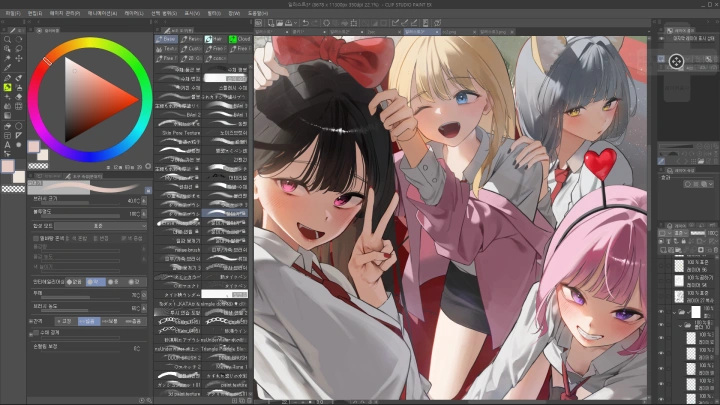Toggle the 밑바탕 색 혼합 checkbox
This screenshot has height=405, width=720.
coord(36,238)
